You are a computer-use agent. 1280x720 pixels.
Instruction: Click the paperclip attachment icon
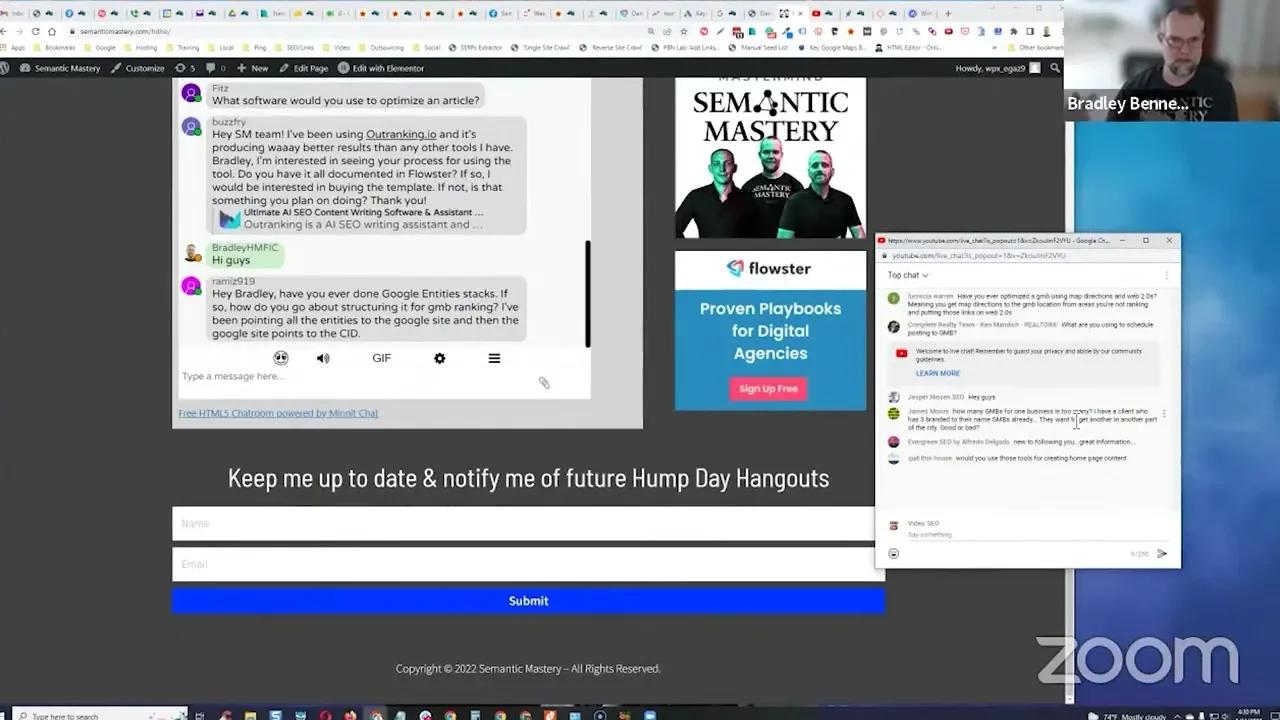(544, 382)
